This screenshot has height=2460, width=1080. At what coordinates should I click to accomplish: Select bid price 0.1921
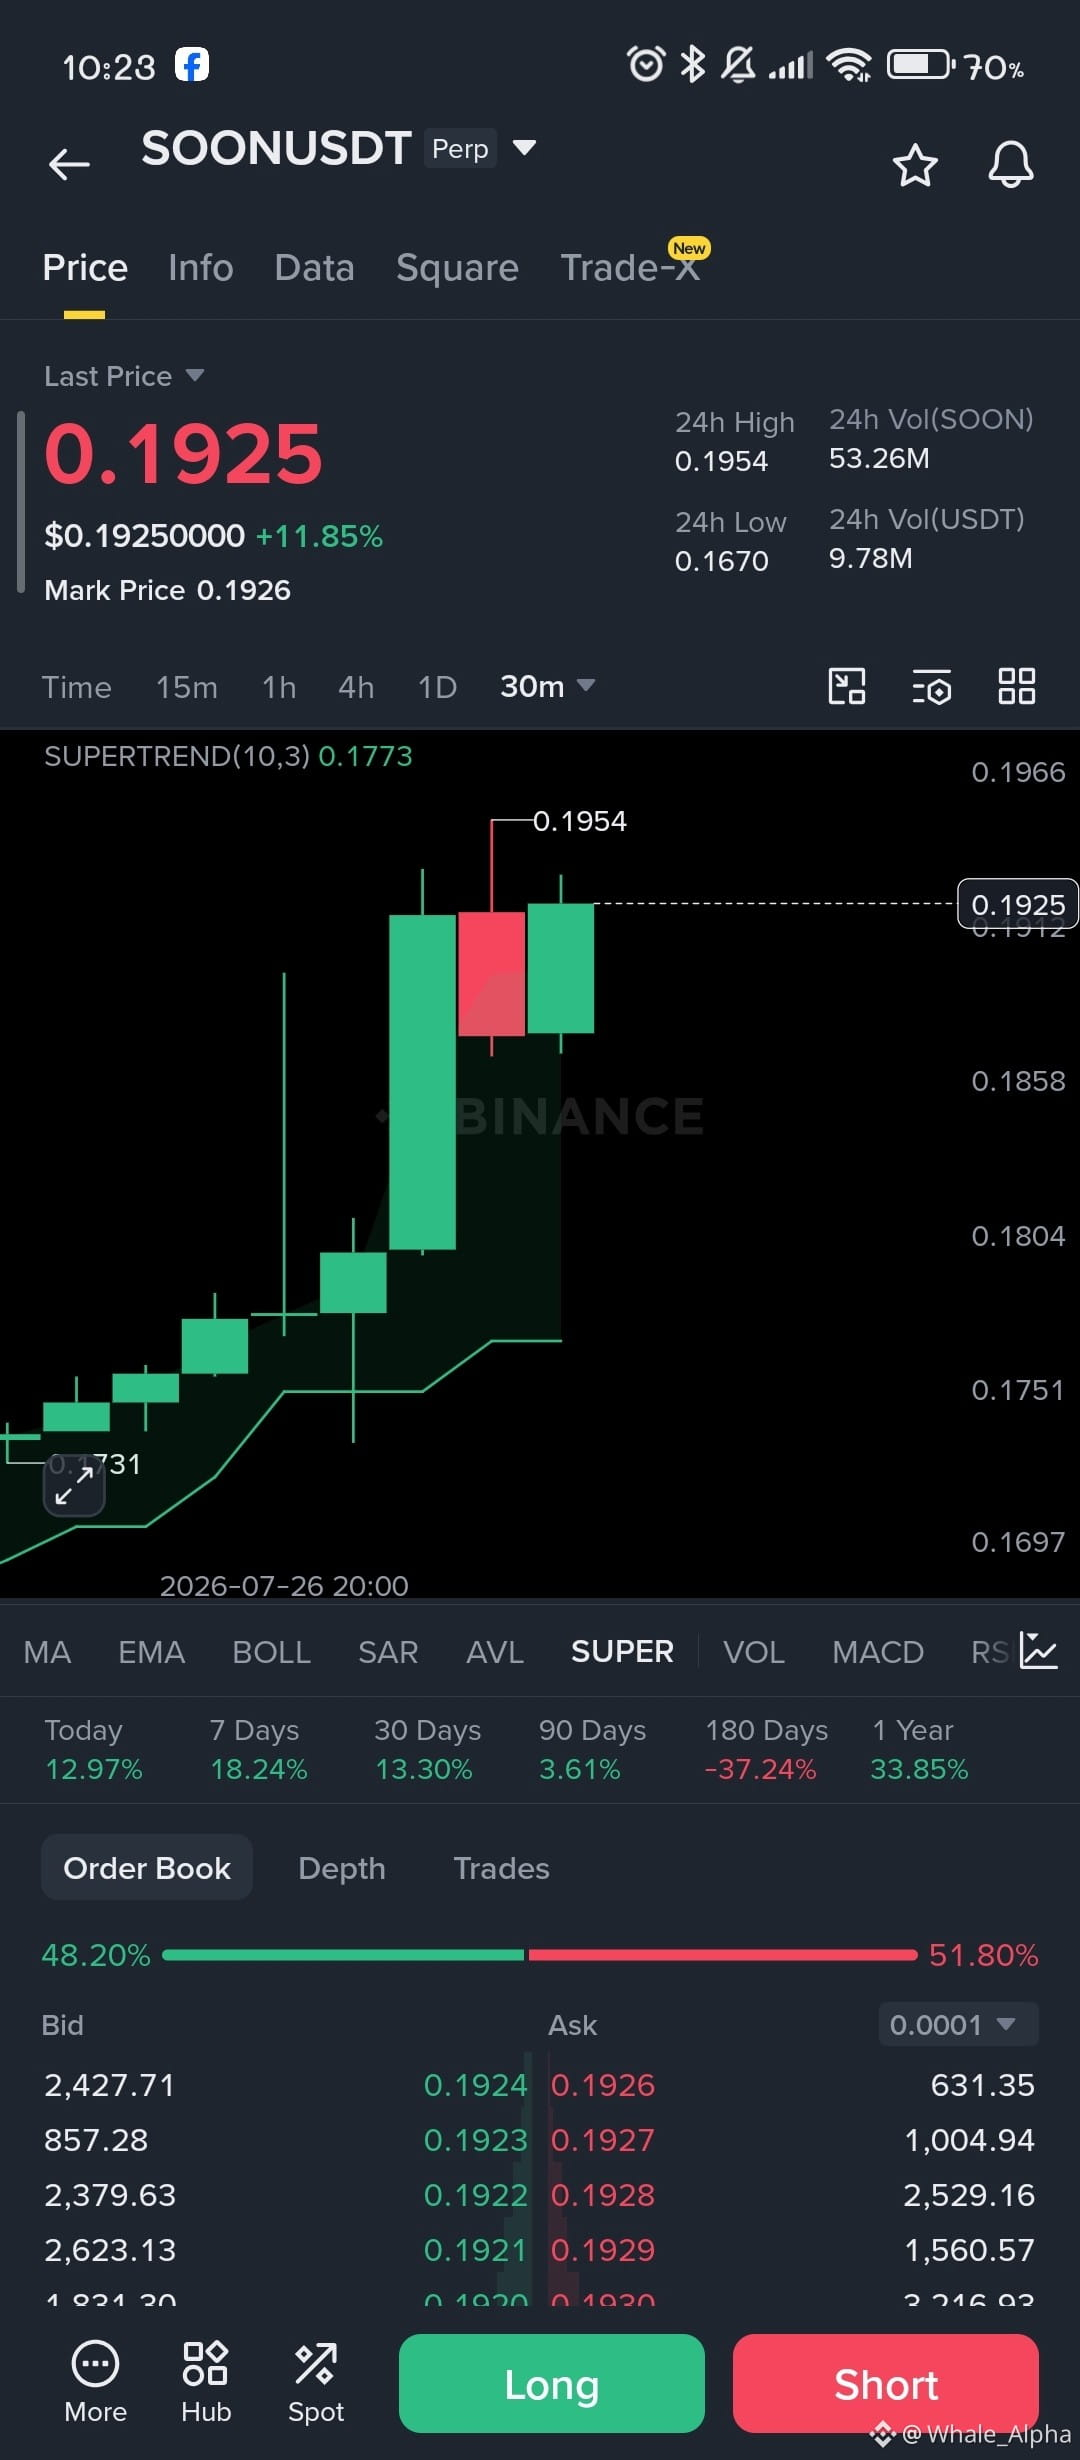coord(475,2250)
